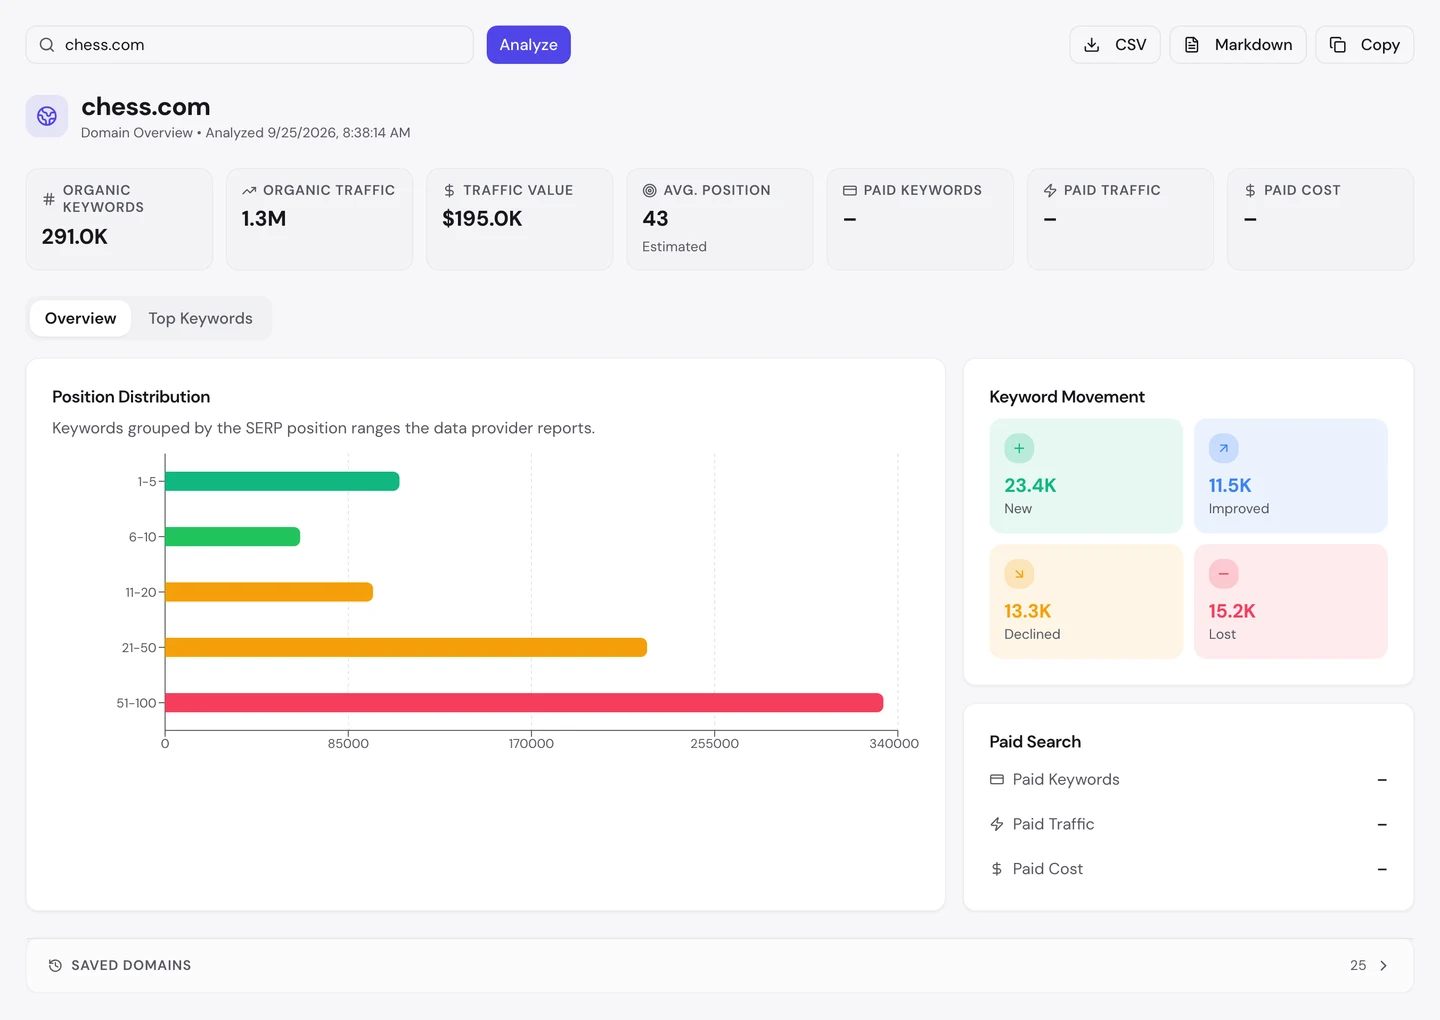The height and width of the screenshot is (1020, 1440).
Task: Click the blue arrow icon for Improved keywords
Action: click(1223, 448)
